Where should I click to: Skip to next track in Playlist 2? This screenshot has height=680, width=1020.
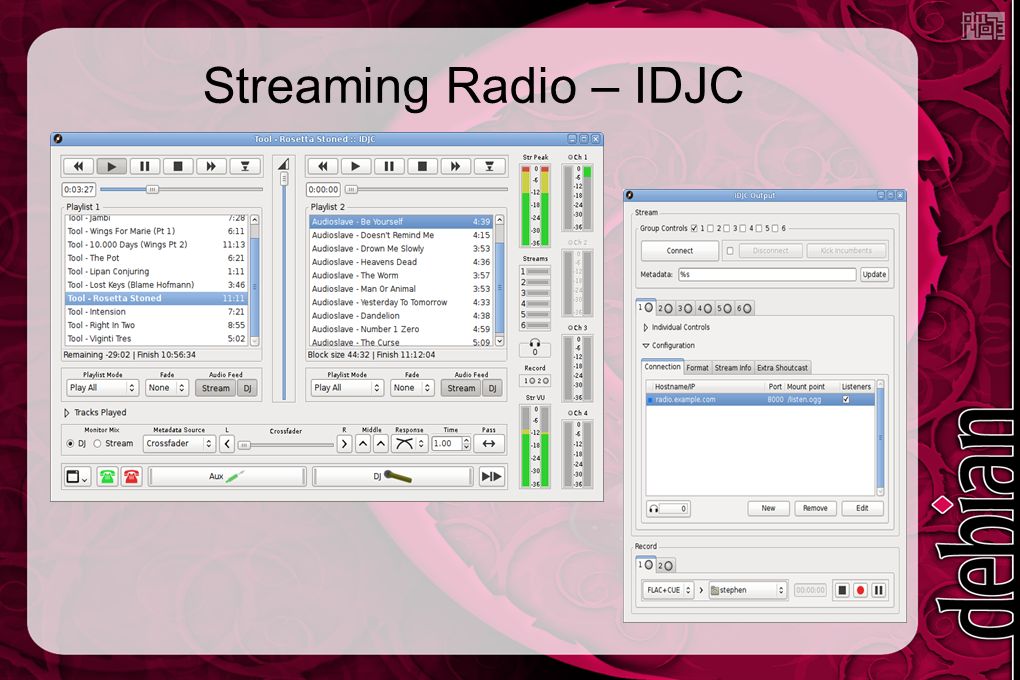(455, 167)
